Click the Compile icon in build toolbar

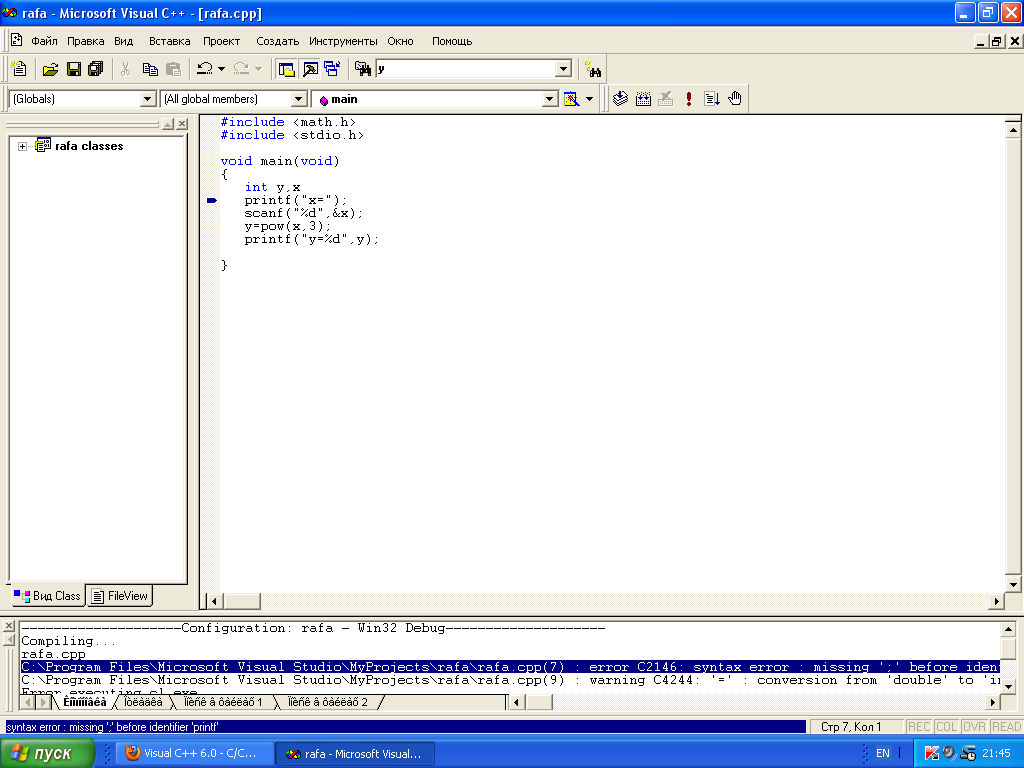click(x=620, y=99)
